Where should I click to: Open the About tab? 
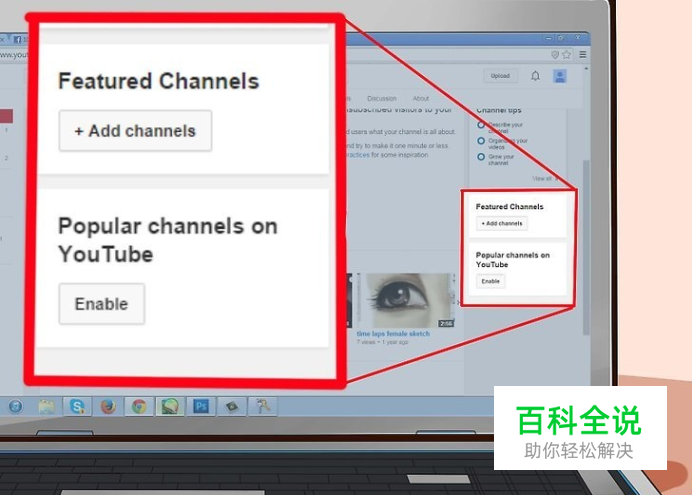tap(421, 98)
